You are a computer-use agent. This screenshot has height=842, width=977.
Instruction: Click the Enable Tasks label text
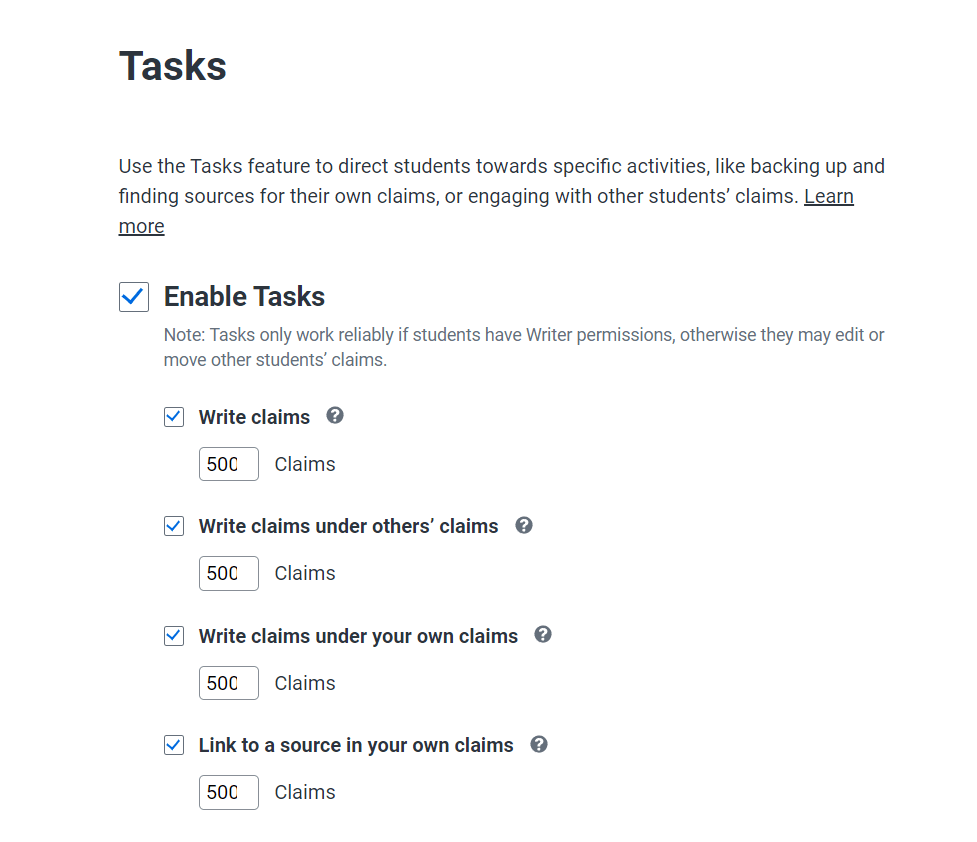[244, 297]
